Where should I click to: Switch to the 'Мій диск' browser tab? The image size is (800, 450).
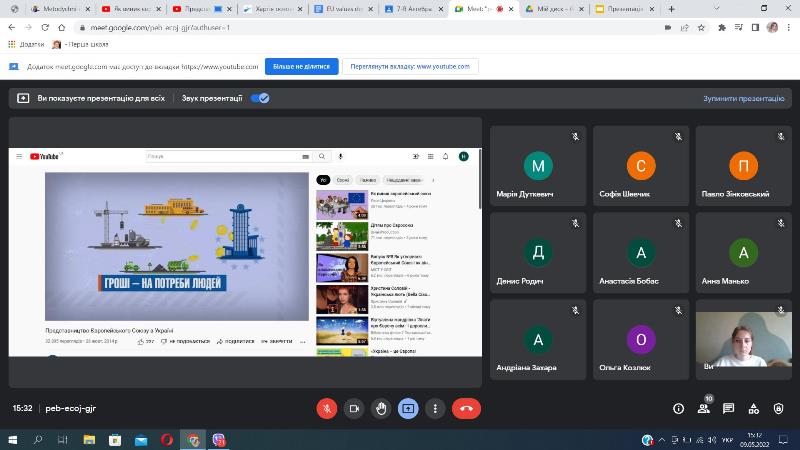550,9
